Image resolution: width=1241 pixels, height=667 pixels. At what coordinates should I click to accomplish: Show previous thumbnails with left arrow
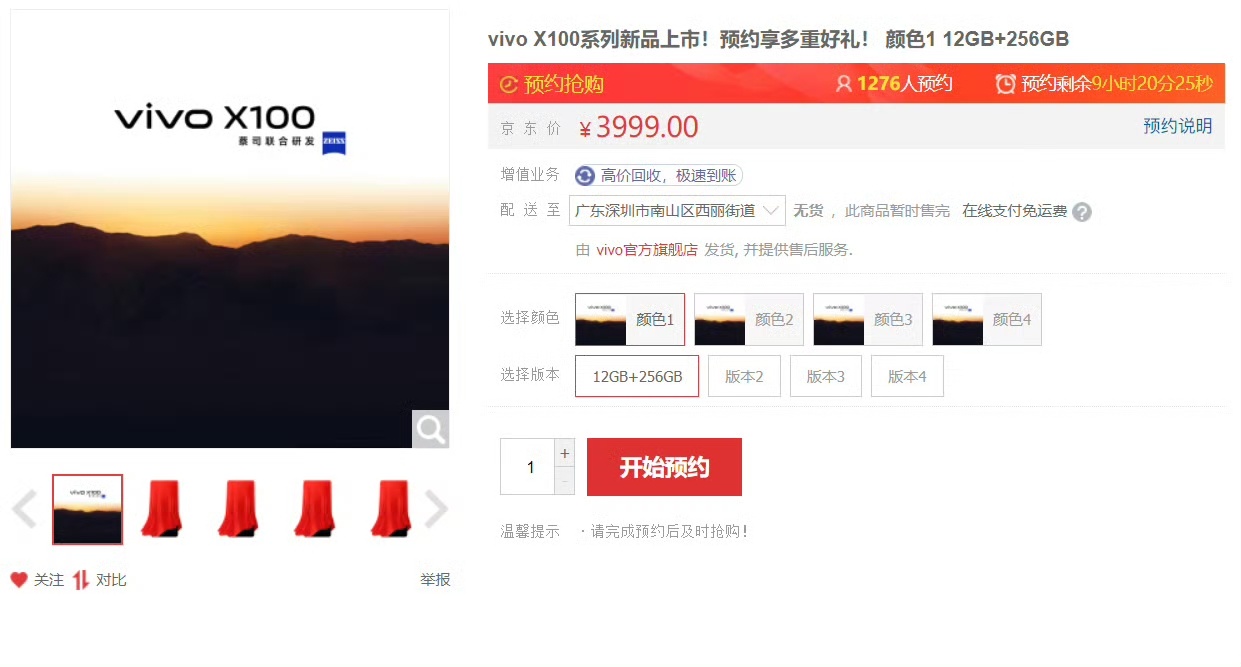pos(24,510)
